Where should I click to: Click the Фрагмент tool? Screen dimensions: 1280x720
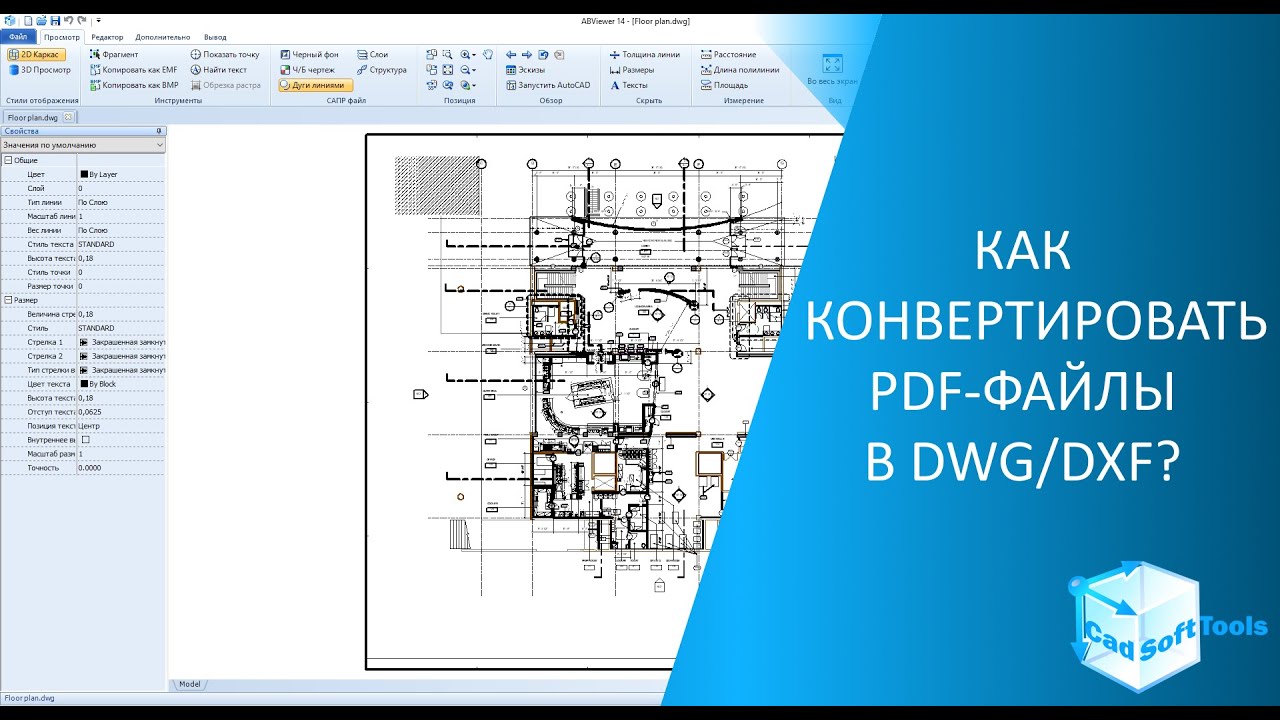113,54
